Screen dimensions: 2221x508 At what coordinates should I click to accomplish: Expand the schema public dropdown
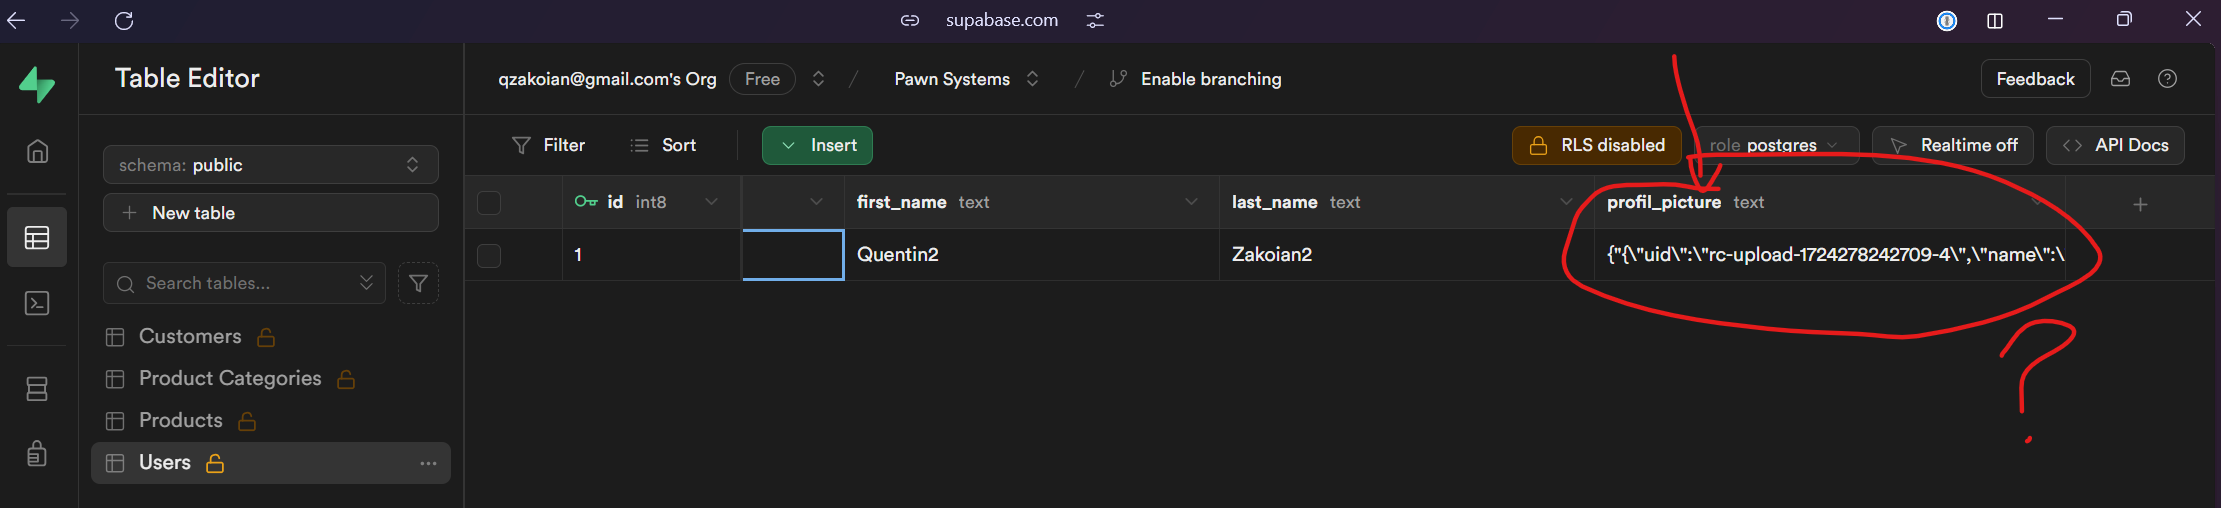[270, 165]
